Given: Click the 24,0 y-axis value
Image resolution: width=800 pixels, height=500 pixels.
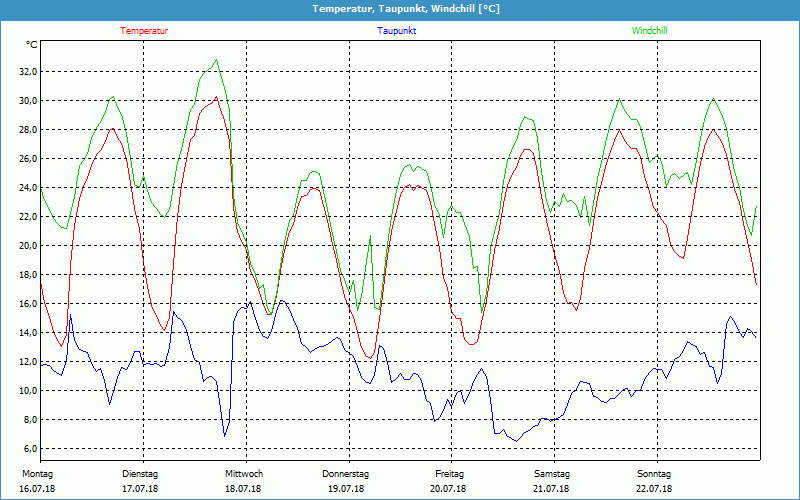Looking at the screenshot, I should (x=28, y=188).
